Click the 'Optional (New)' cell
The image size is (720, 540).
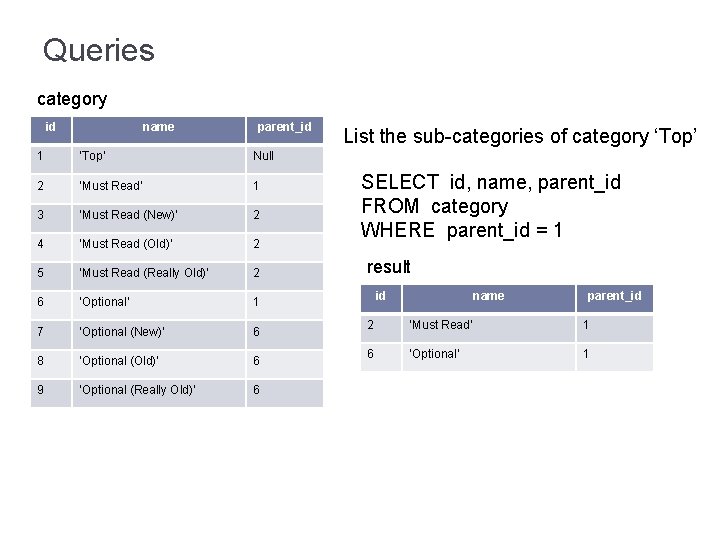[122, 331]
